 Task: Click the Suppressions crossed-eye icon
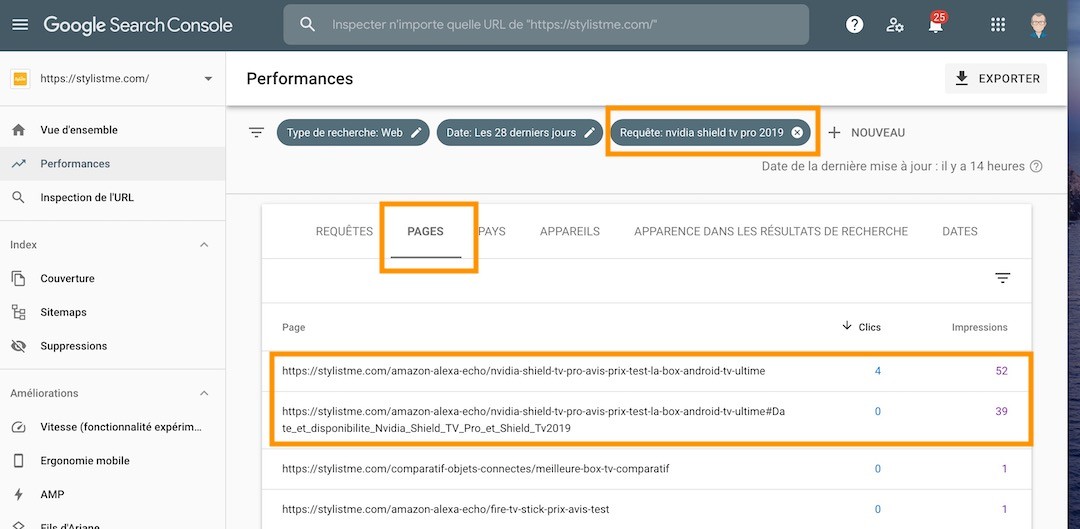tap(19, 346)
